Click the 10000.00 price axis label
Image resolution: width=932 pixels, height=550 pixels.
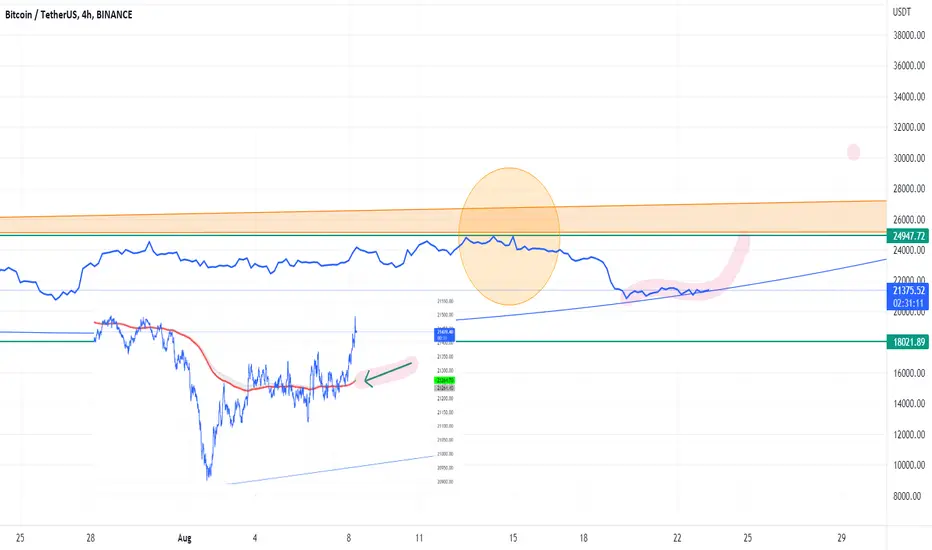pos(909,465)
